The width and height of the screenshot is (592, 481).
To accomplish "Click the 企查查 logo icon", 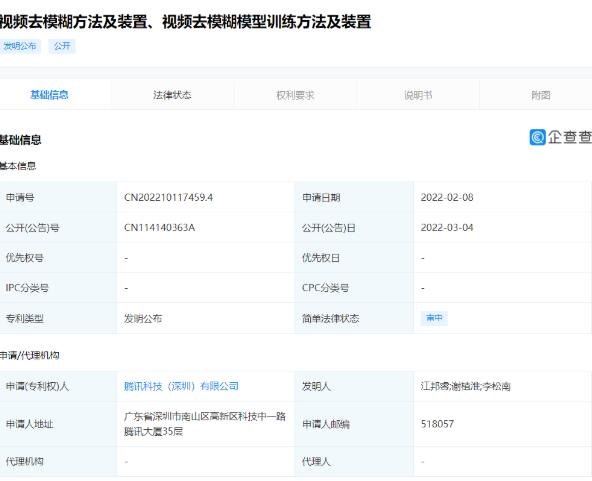I will [538, 137].
